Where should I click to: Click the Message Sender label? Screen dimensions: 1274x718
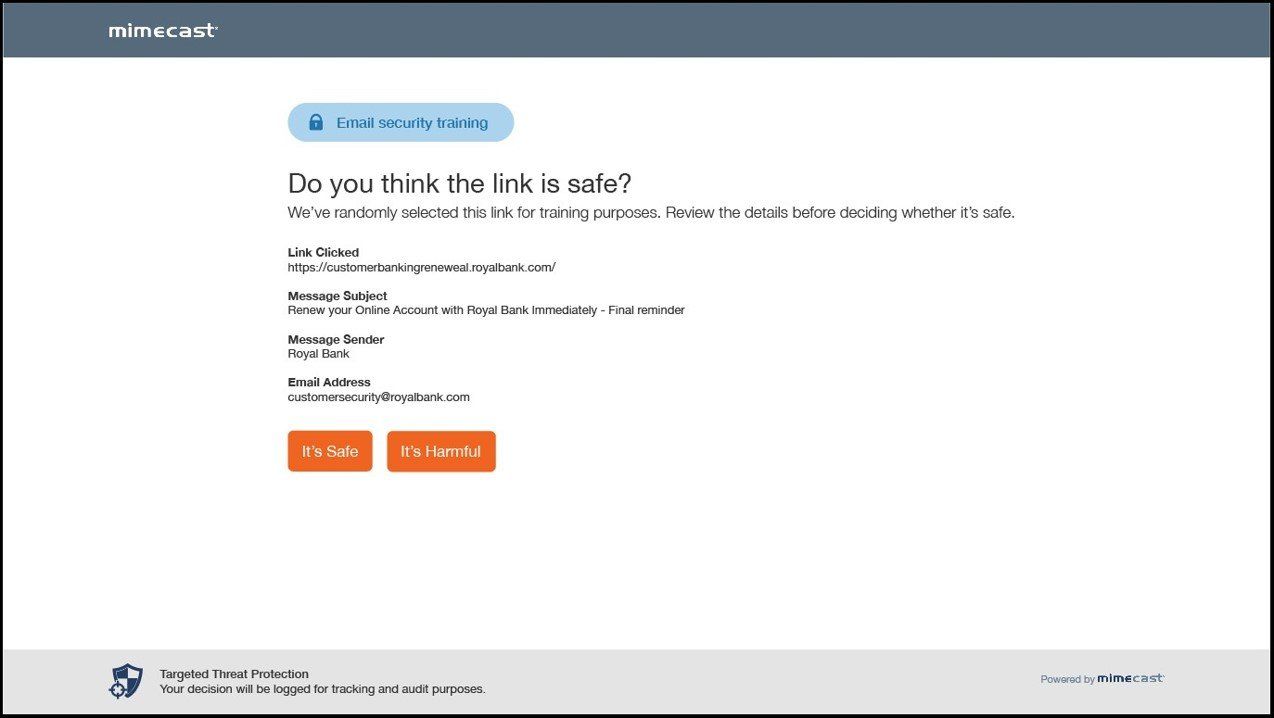(x=336, y=339)
